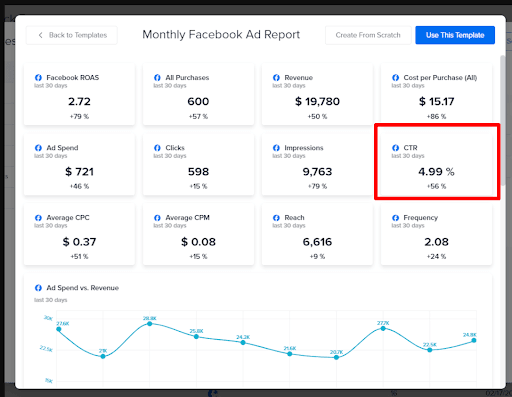Click the modal vertical scrollbar
The image size is (512, 397).
pos(503,120)
